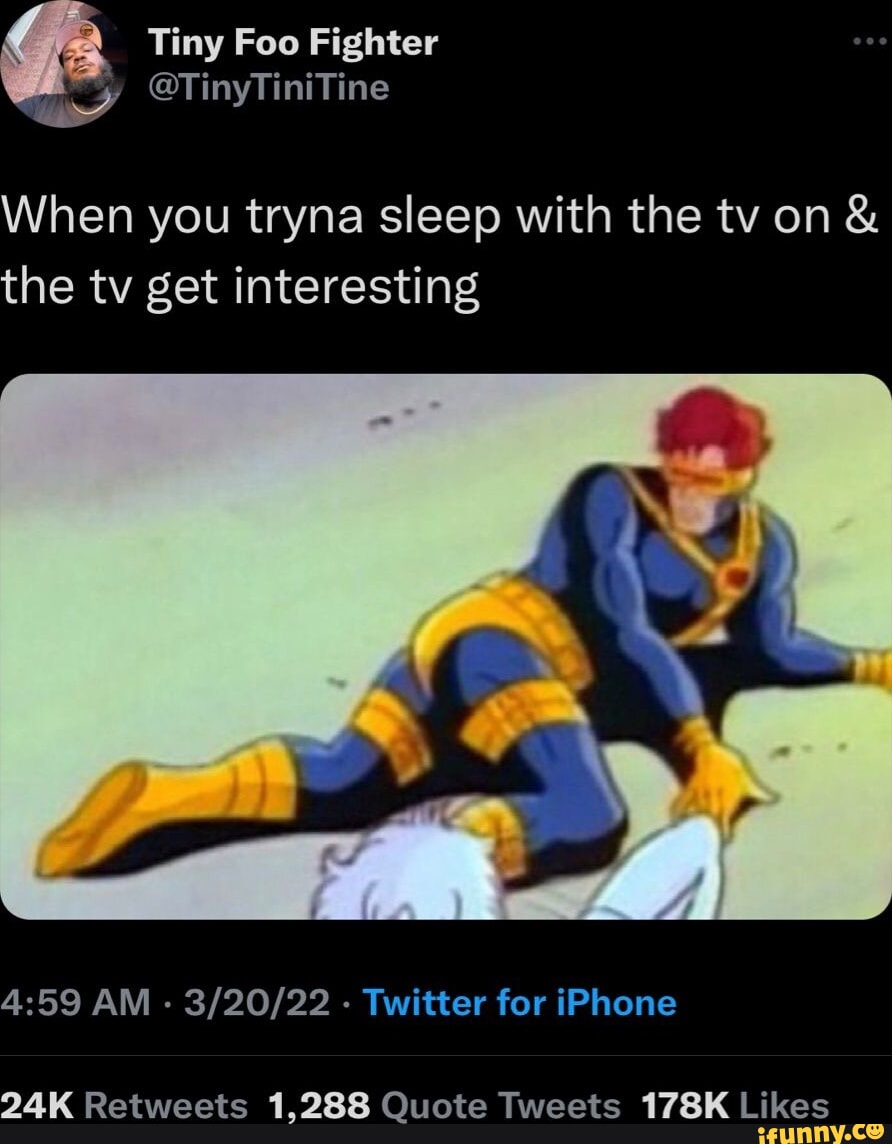This screenshot has height=1144, width=892.
Task: Click the word Likes in the stats row
Action: pyautogui.click(x=784, y=1105)
